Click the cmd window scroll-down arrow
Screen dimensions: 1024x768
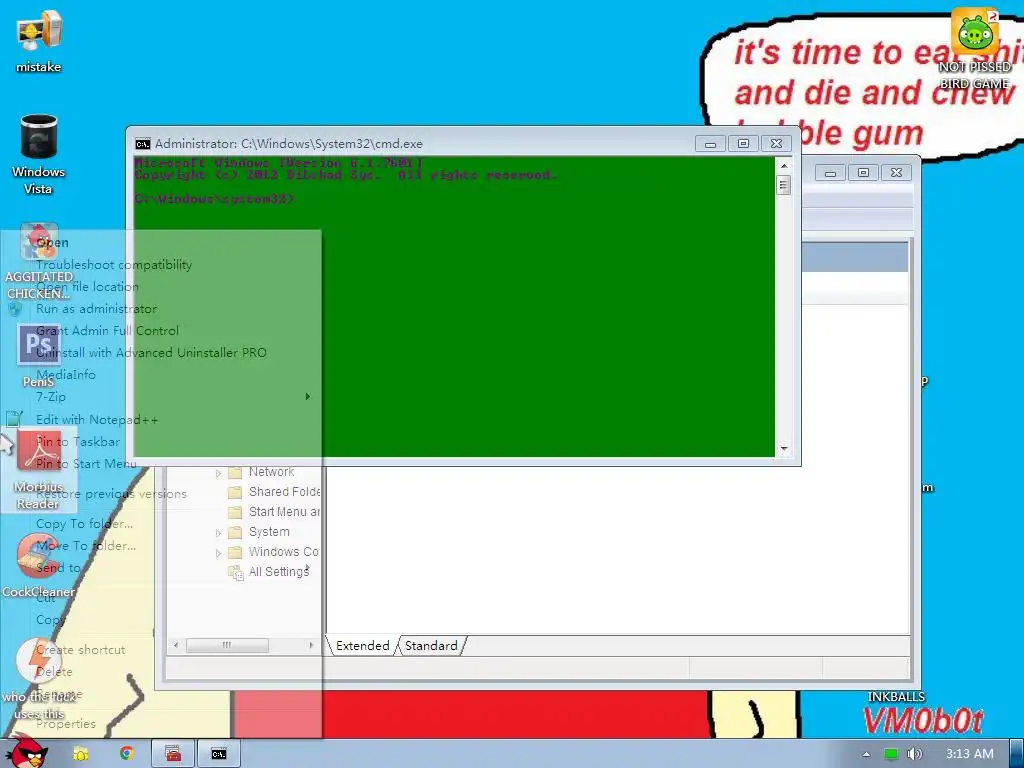[x=784, y=449]
